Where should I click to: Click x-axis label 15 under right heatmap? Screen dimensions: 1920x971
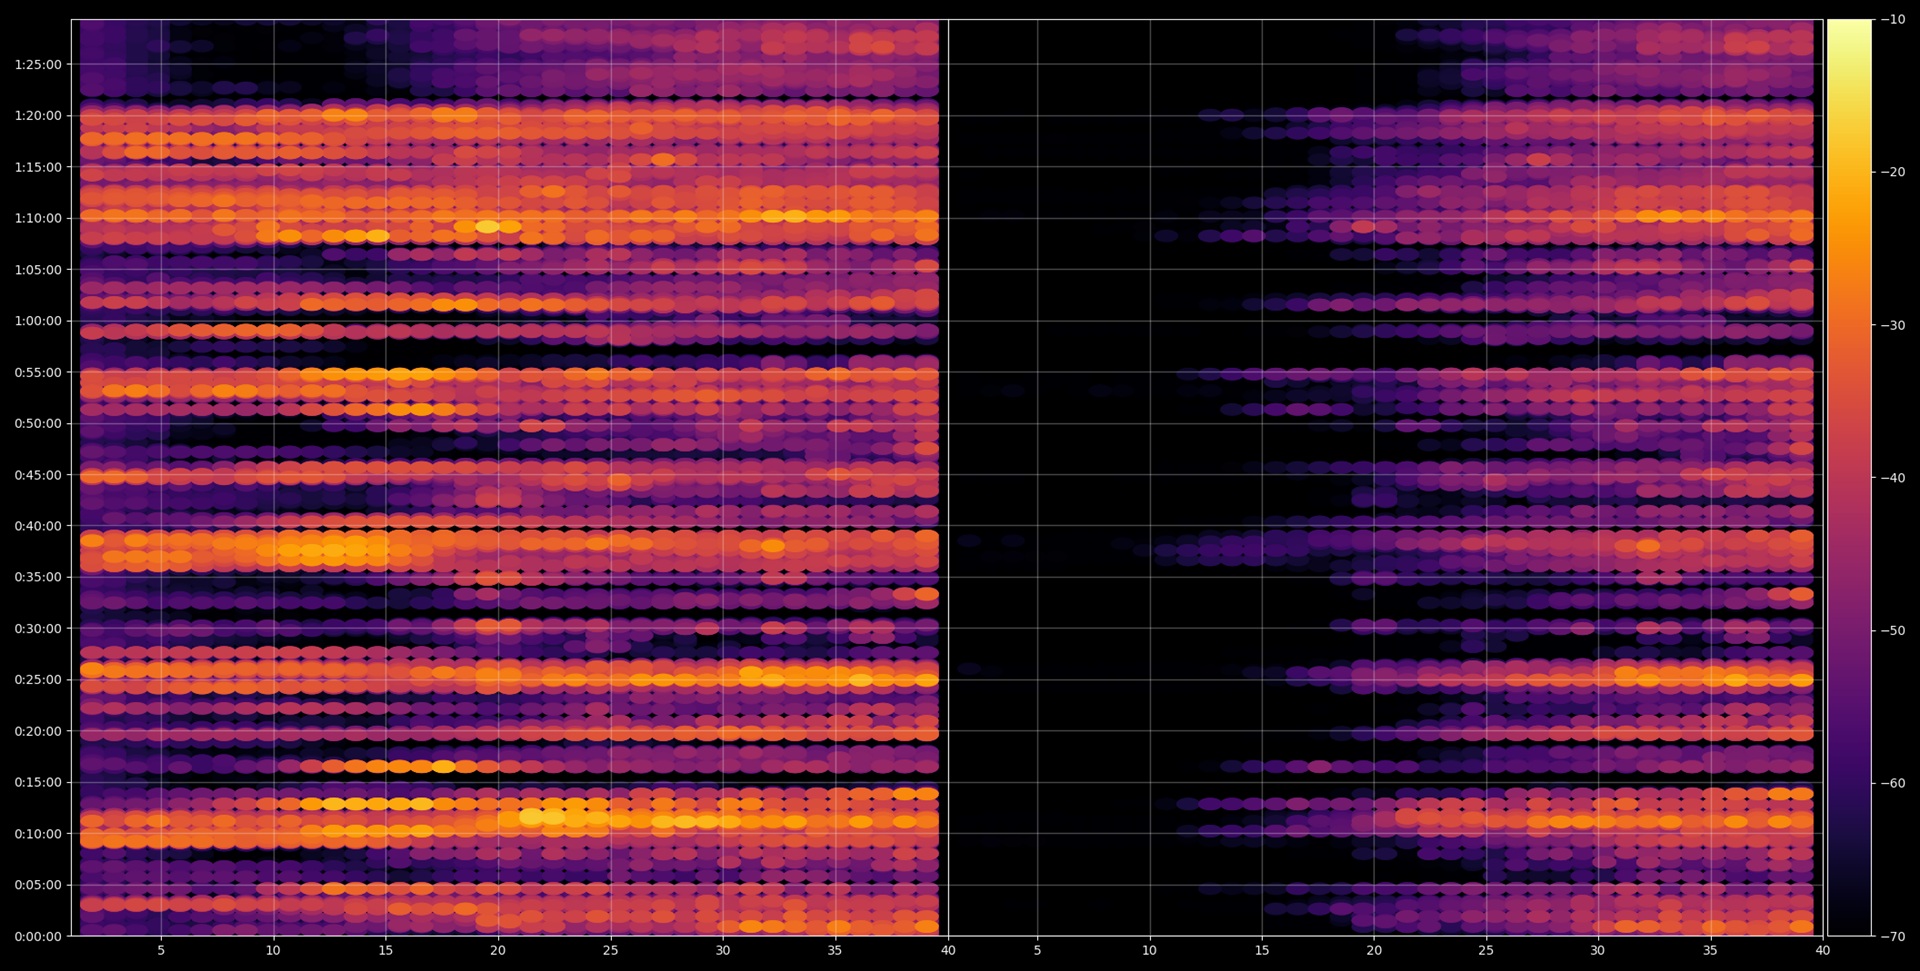click(x=1262, y=951)
